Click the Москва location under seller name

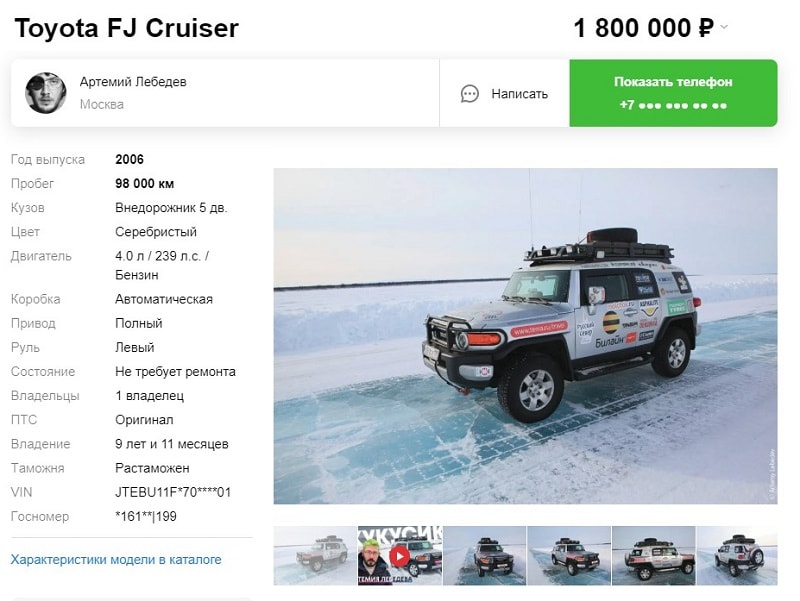(x=102, y=105)
